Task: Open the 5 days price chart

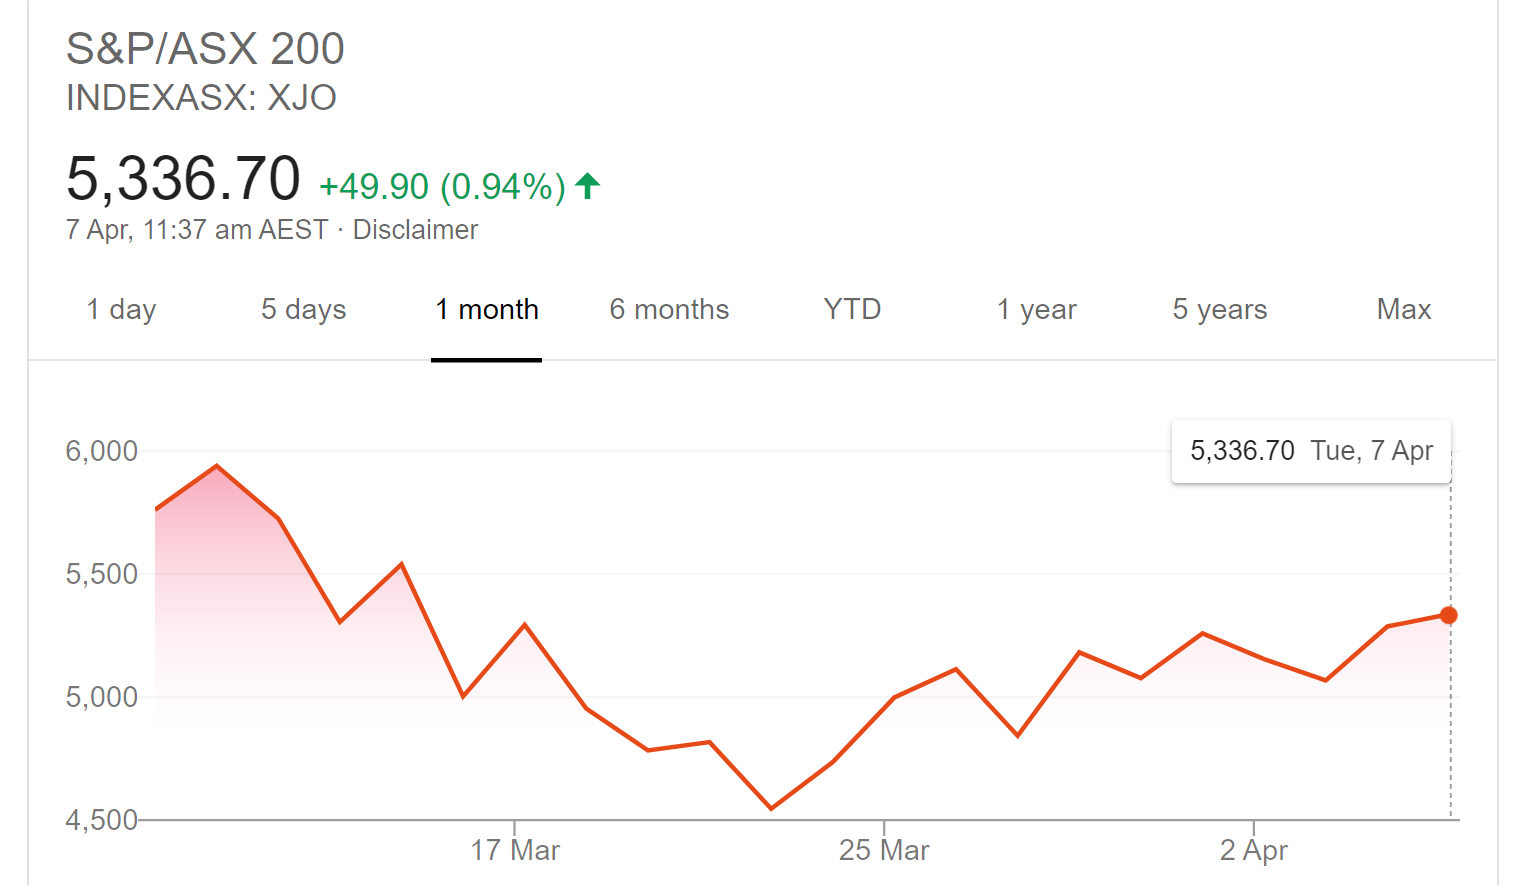Action: pos(303,309)
